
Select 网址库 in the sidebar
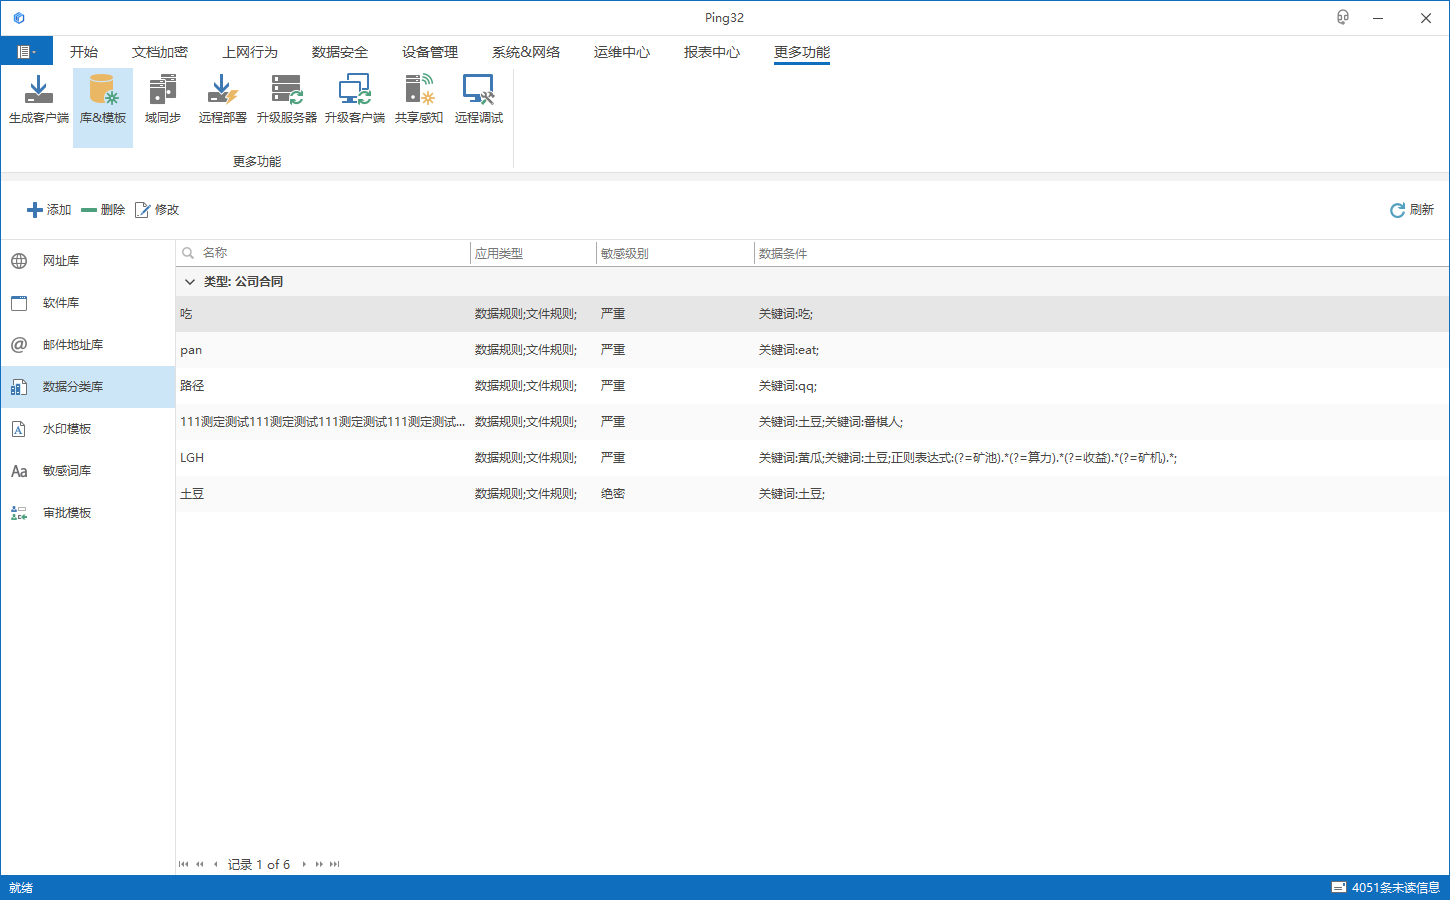88,261
